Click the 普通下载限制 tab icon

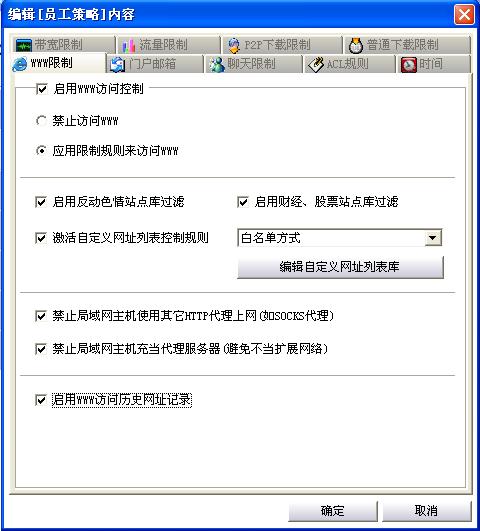click(x=355, y=45)
